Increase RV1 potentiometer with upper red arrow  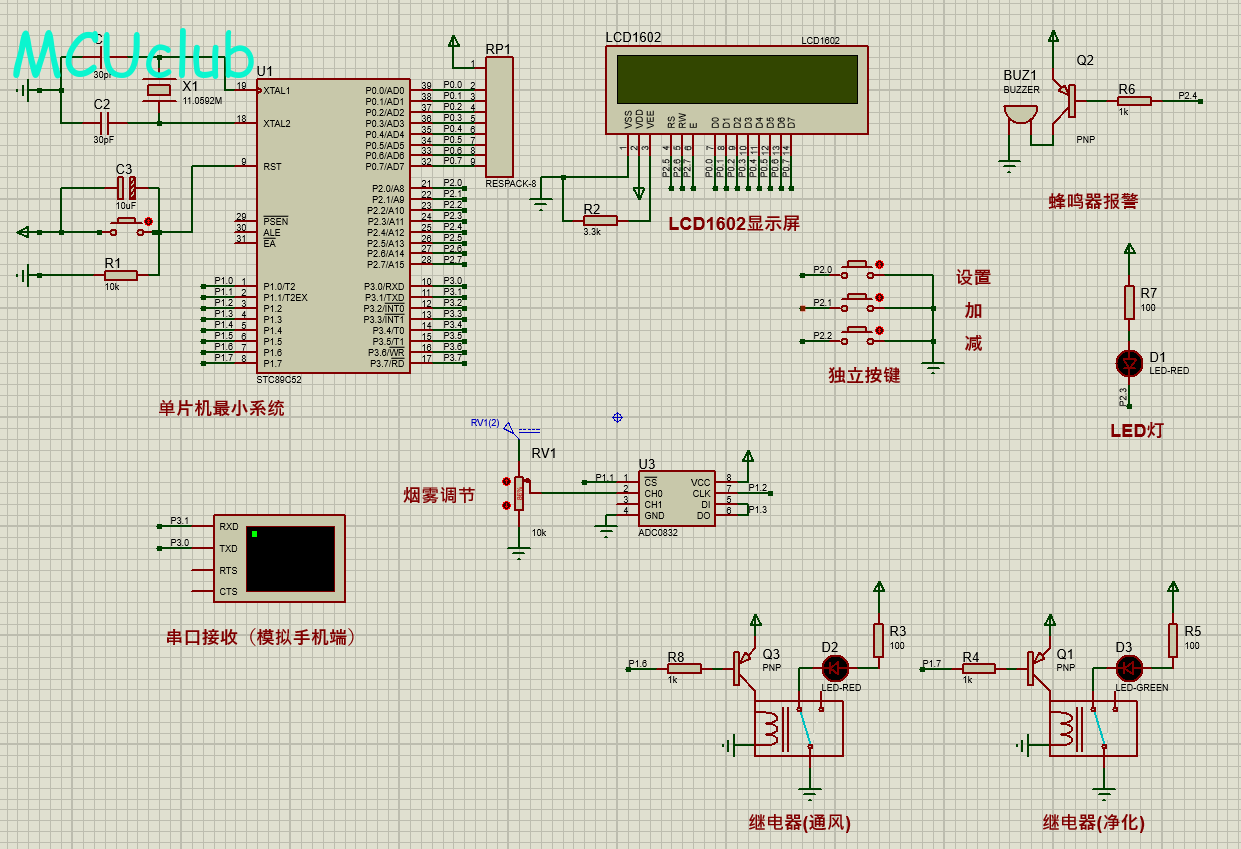(506, 482)
